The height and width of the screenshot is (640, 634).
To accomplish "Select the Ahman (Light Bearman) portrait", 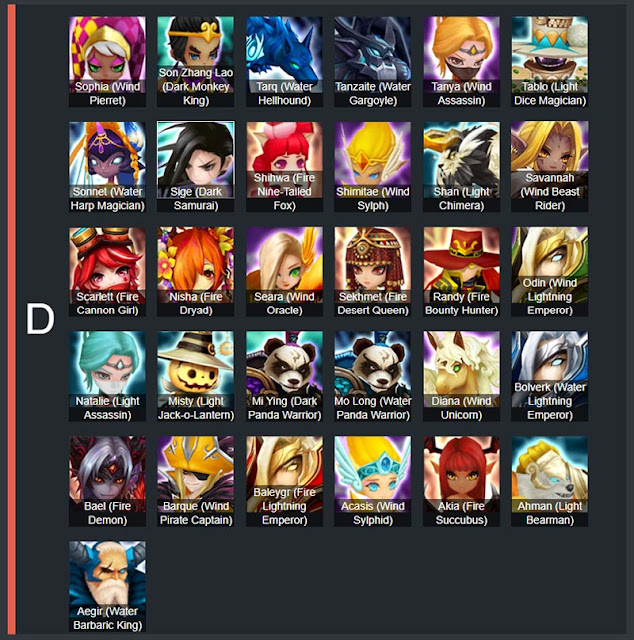I will pos(549,481).
